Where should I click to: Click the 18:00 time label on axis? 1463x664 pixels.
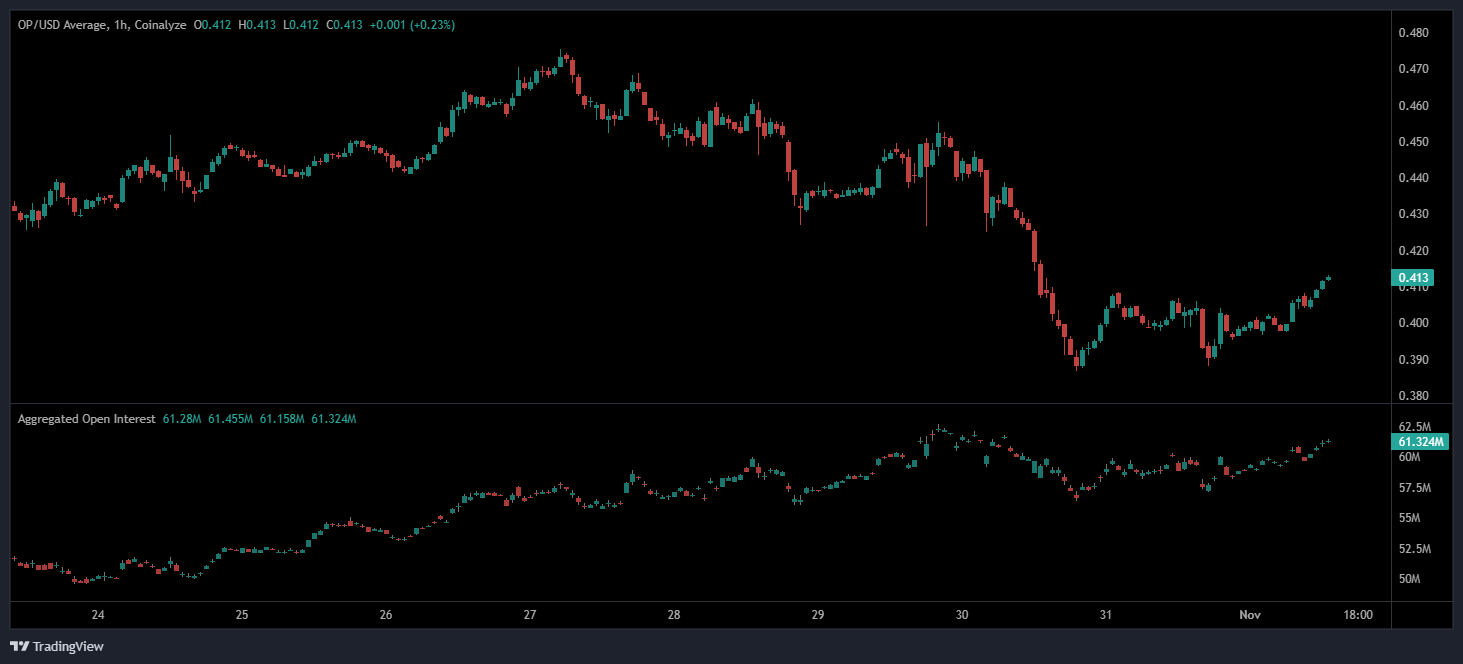pos(1357,615)
